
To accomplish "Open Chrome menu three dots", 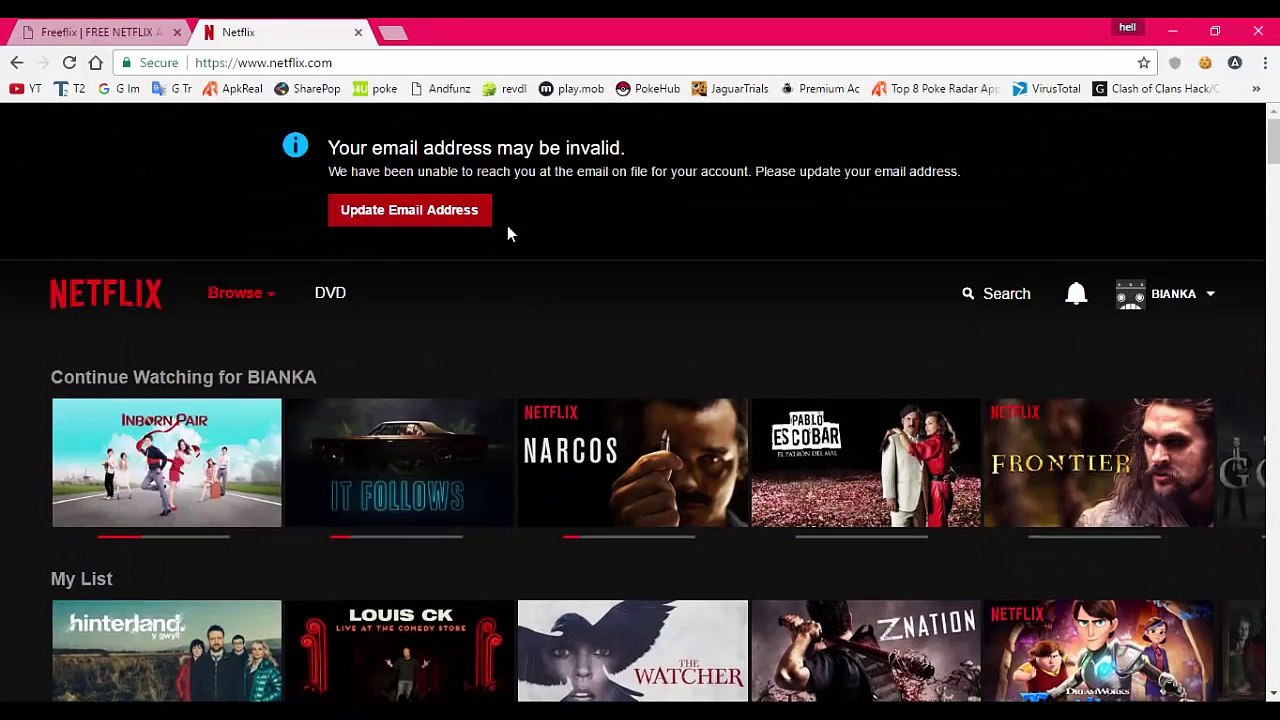I will tap(1265, 62).
